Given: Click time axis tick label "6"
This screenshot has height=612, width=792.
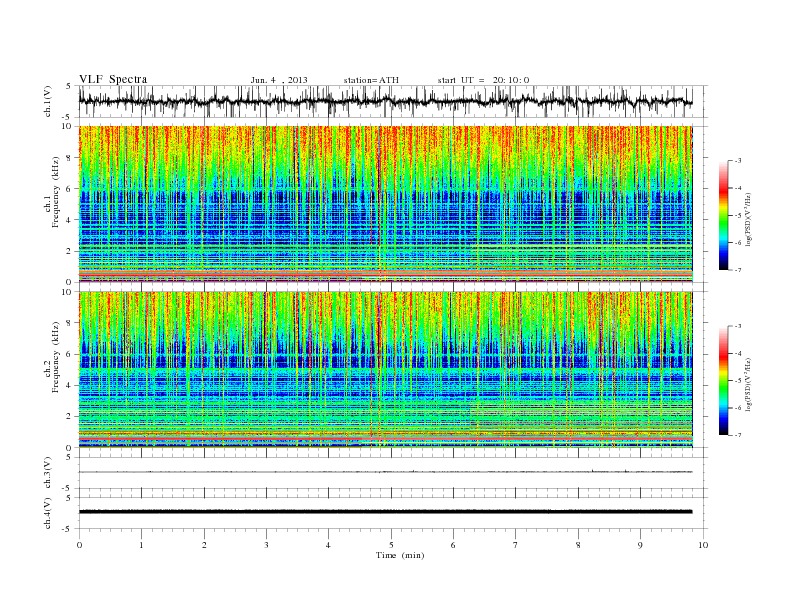Looking at the screenshot, I should pyautogui.click(x=453, y=545).
